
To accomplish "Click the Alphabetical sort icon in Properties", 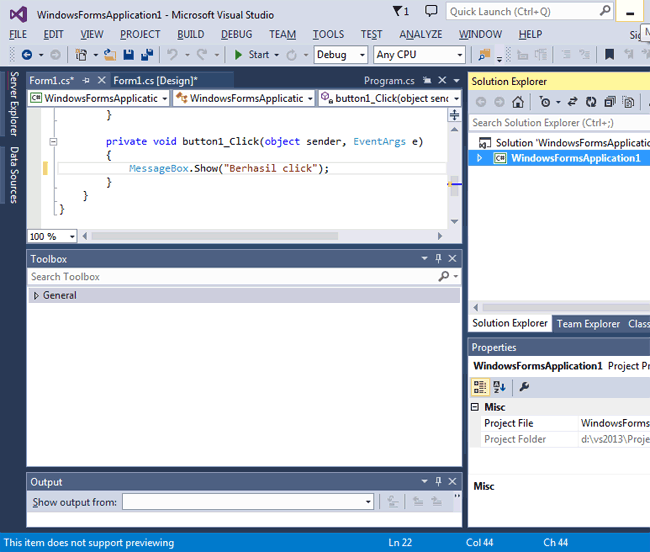I will pyautogui.click(x=499, y=387).
